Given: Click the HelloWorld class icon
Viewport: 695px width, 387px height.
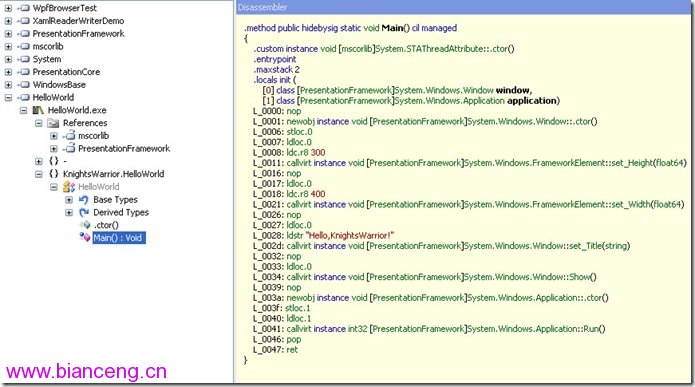Looking at the screenshot, I should (x=69, y=187).
